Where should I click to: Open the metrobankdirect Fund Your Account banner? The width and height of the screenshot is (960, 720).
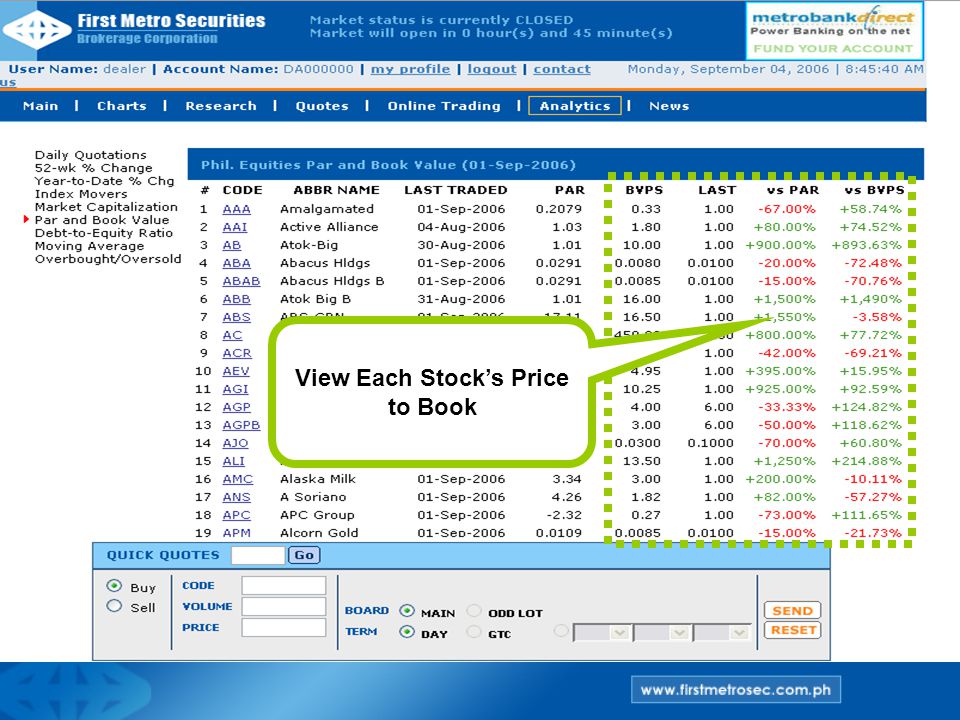(834, 31)
